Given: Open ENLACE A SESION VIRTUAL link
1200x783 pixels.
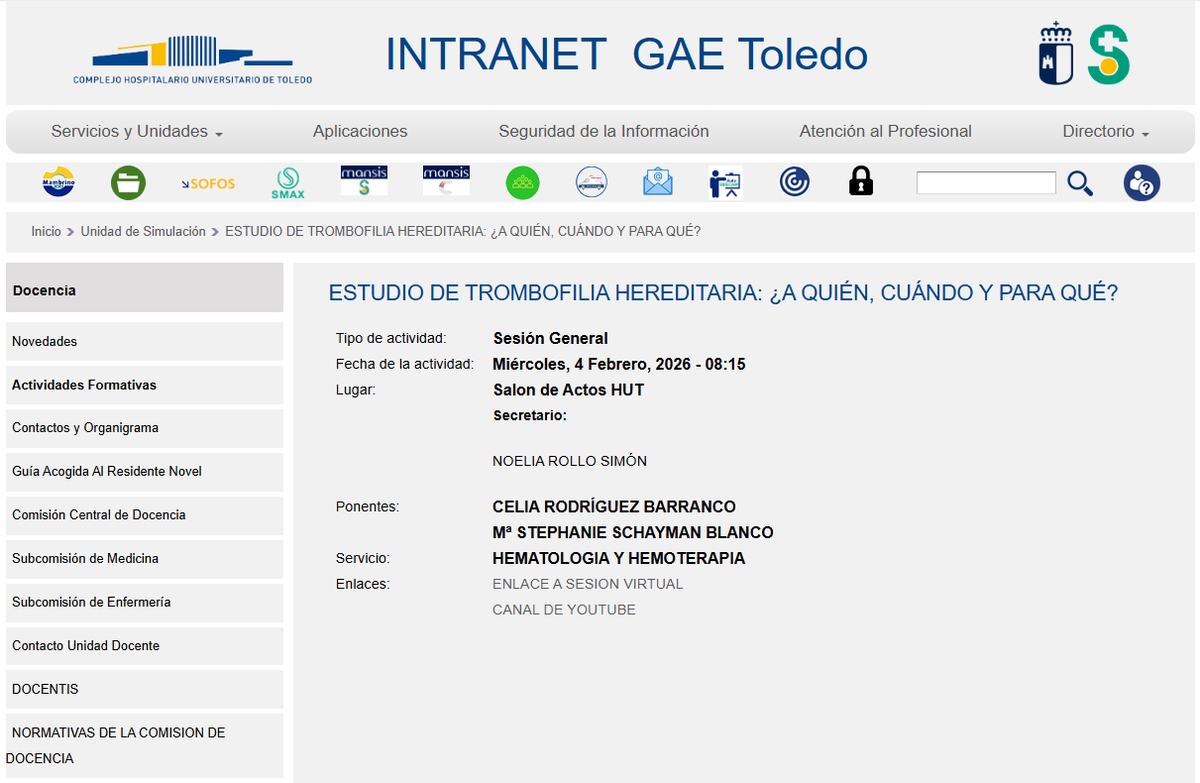Looking at the screenshot, I should coord(587,583).
